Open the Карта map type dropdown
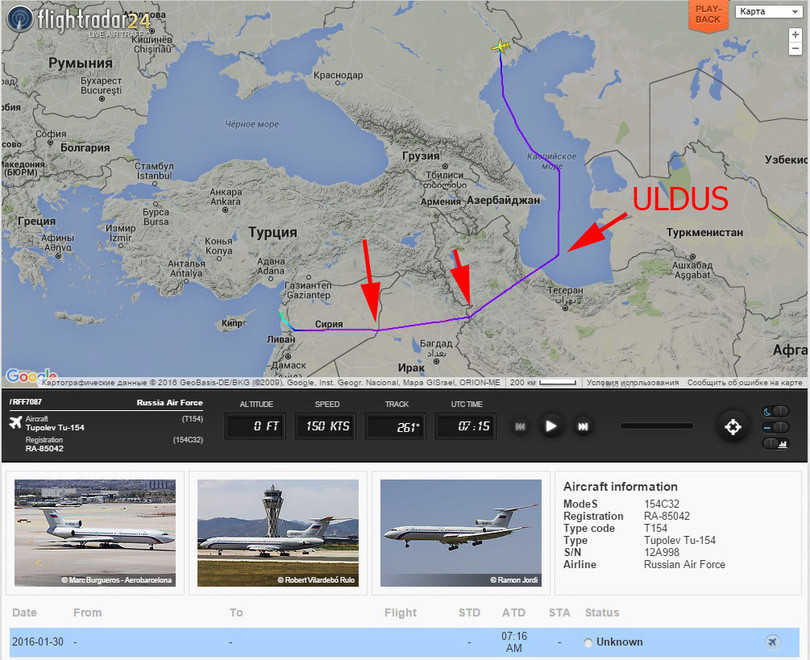The height and width of the screenshot is (660, 810). point(769,11)
